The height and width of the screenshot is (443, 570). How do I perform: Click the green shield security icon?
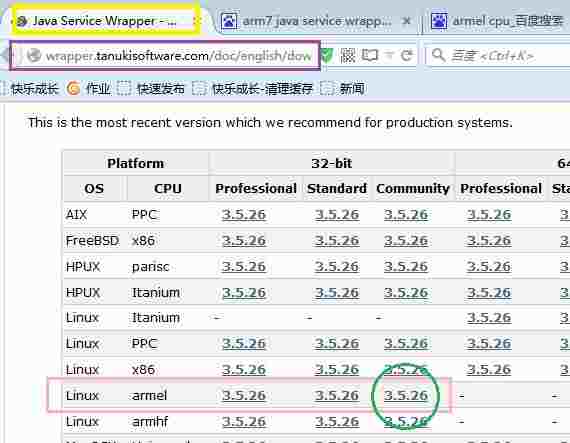327,56
